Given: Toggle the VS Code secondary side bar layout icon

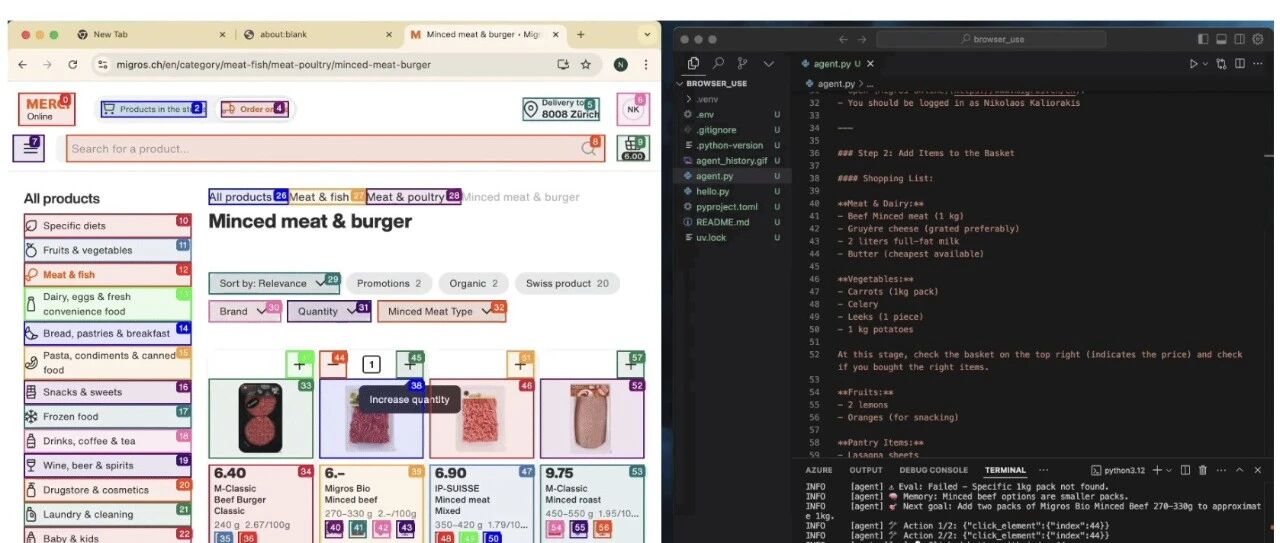Looking at the screenshot, I should (x=1240, y=39).
